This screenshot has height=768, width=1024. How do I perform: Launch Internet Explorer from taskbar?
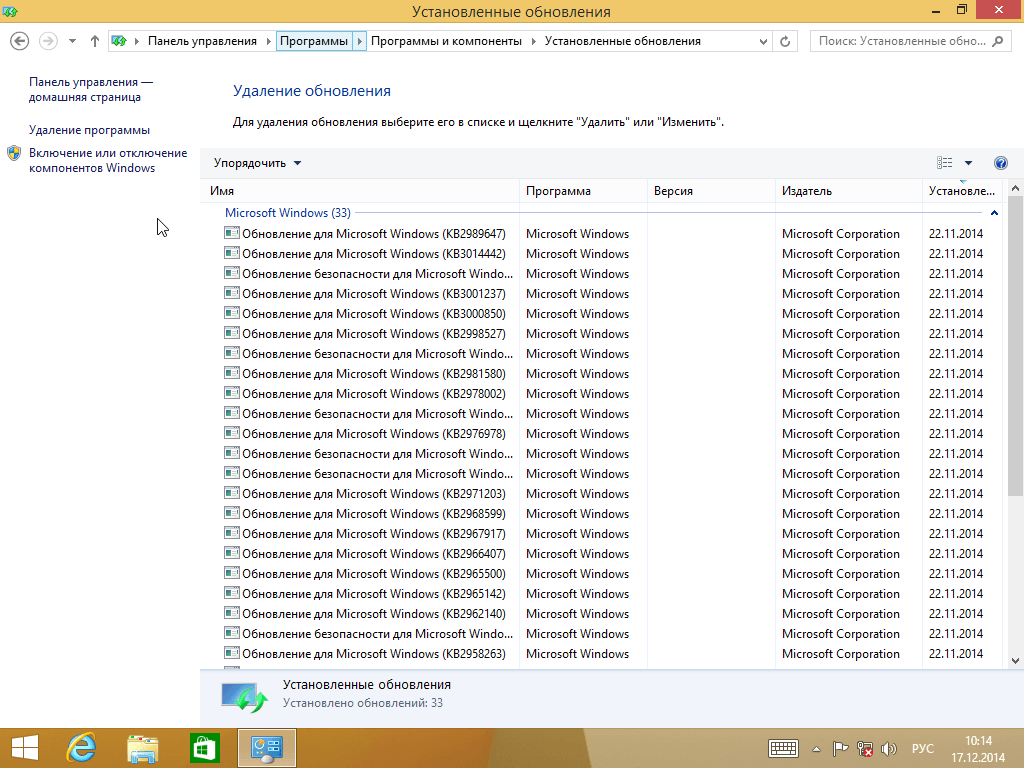tap(82, 748)
